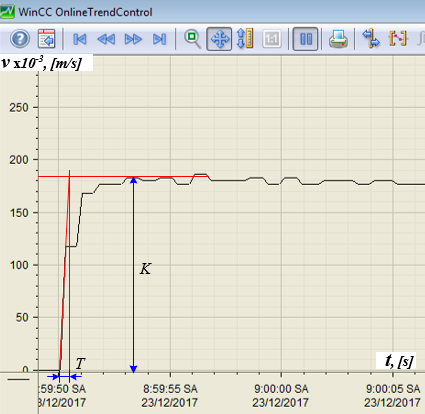Toggle the move trend area tool
425x414 pixels.
(x=219, y=39)
